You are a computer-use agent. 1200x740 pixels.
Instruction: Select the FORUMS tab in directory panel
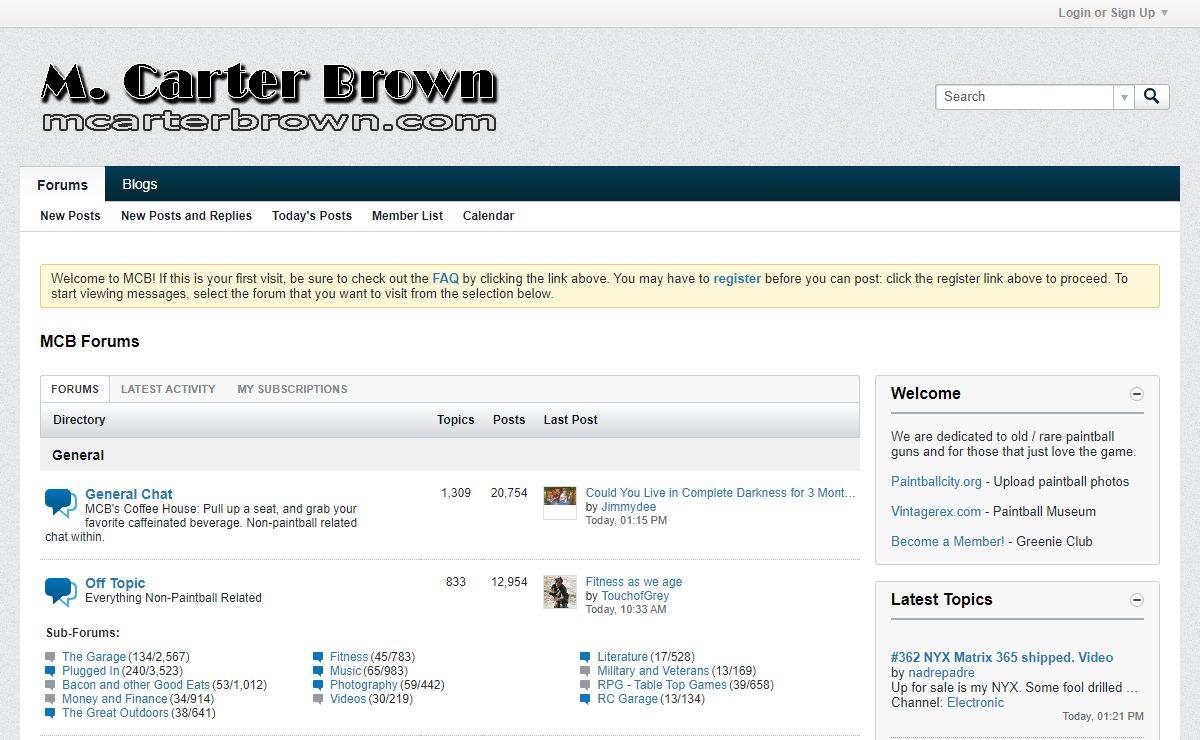[75, 389]
